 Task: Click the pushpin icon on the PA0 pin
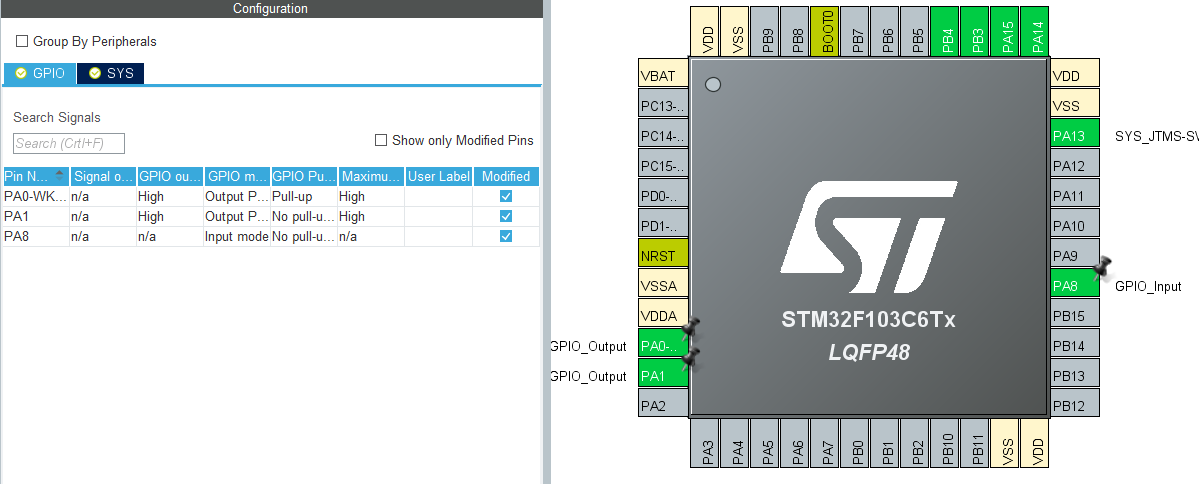coord(690,329)
